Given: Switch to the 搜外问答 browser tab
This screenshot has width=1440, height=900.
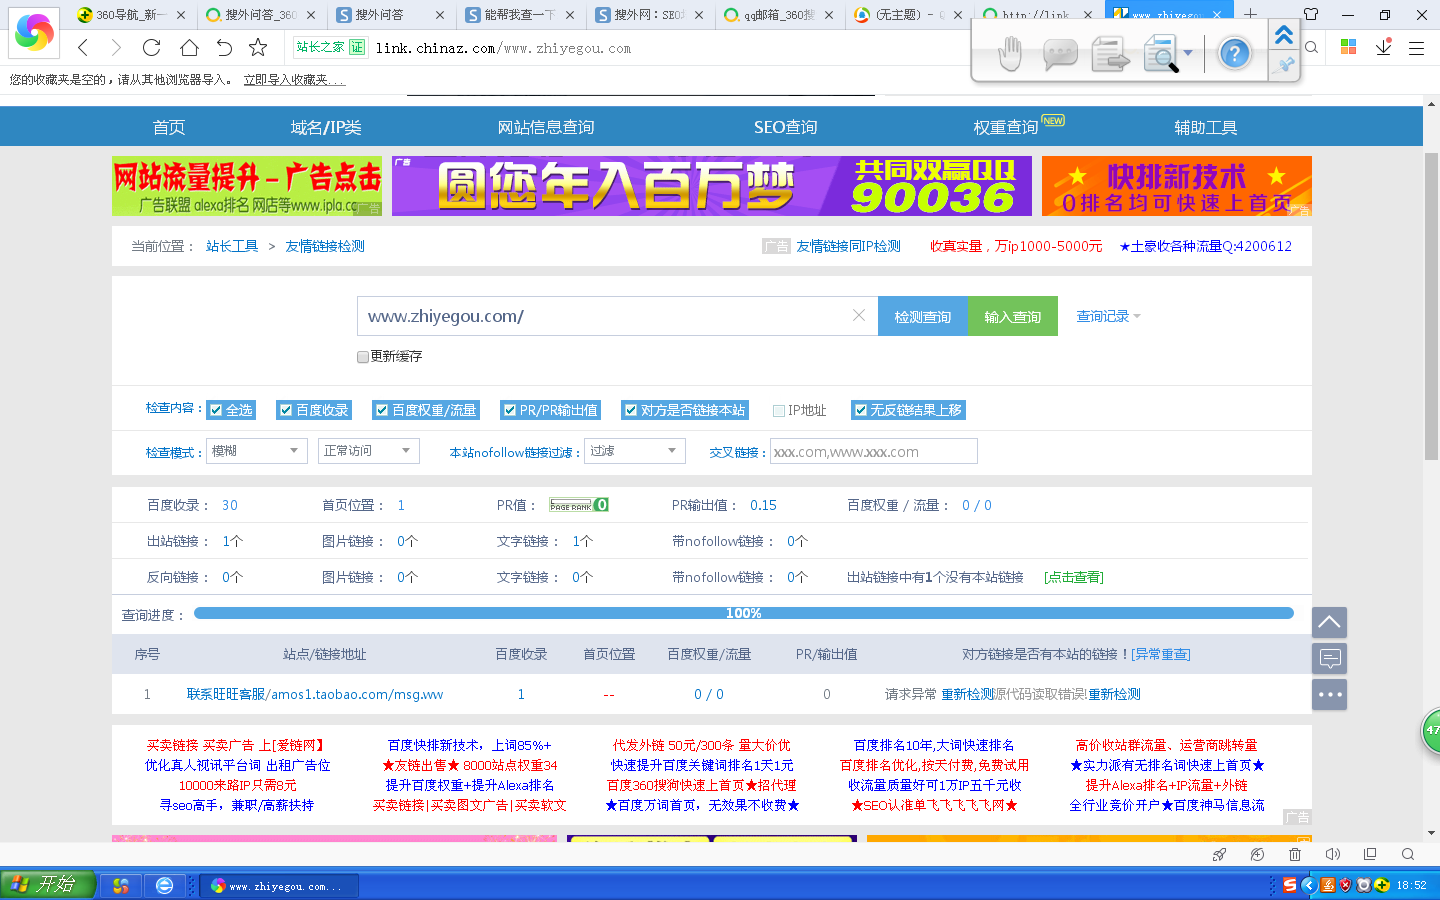Looking at the screenshot, I should [391, 14].
